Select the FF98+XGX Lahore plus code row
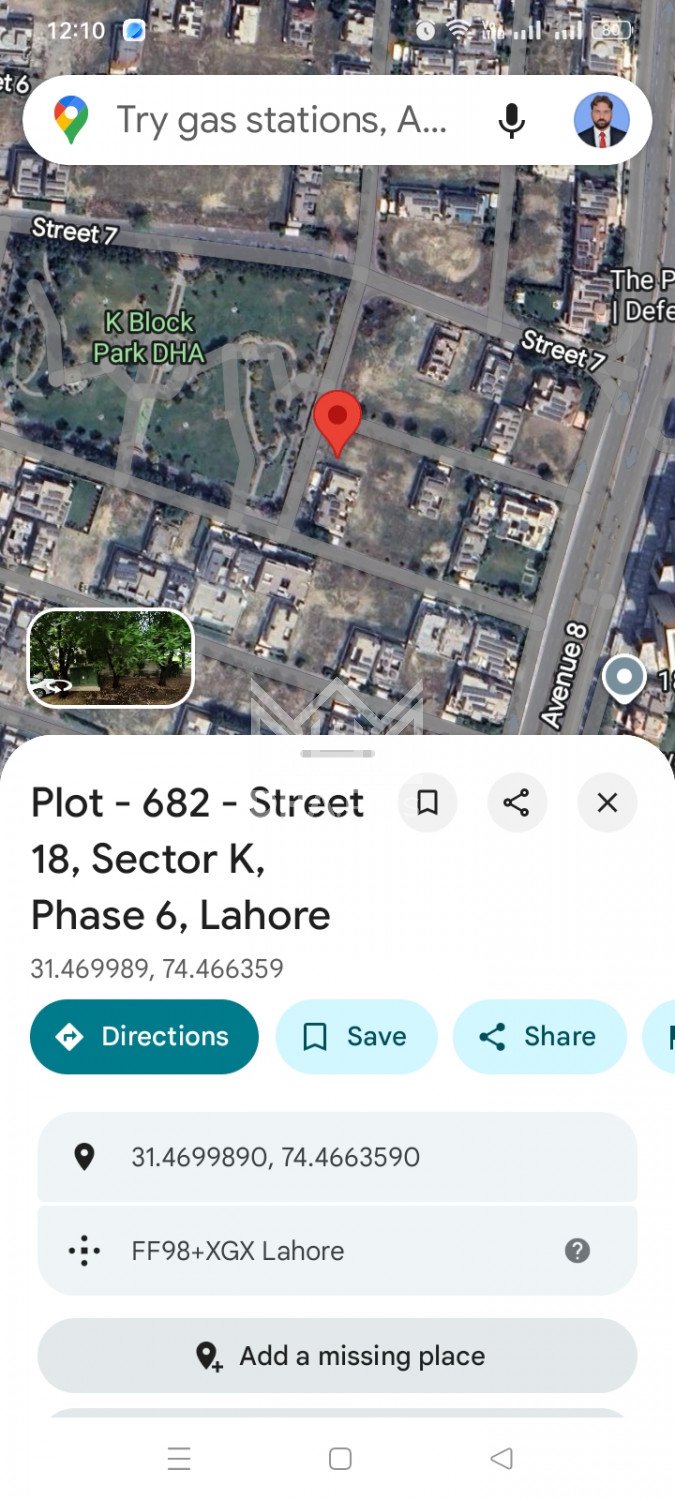Screen dimensions: 675x1500 [x=337, y=1250]
